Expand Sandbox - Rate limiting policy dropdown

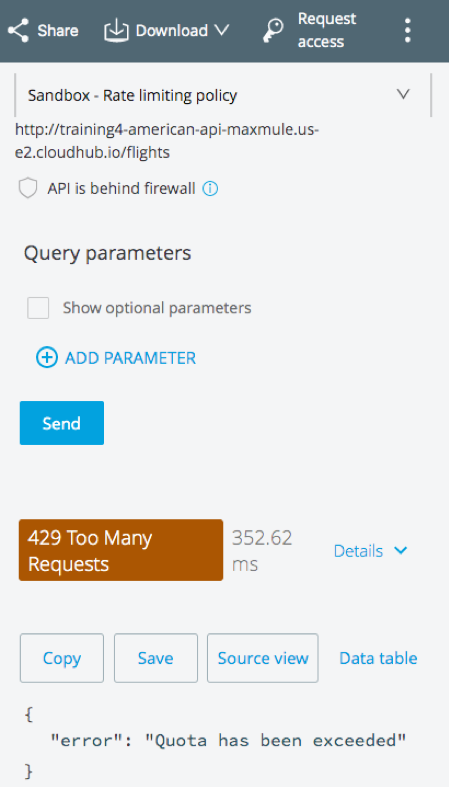click(x=223, y=95)
